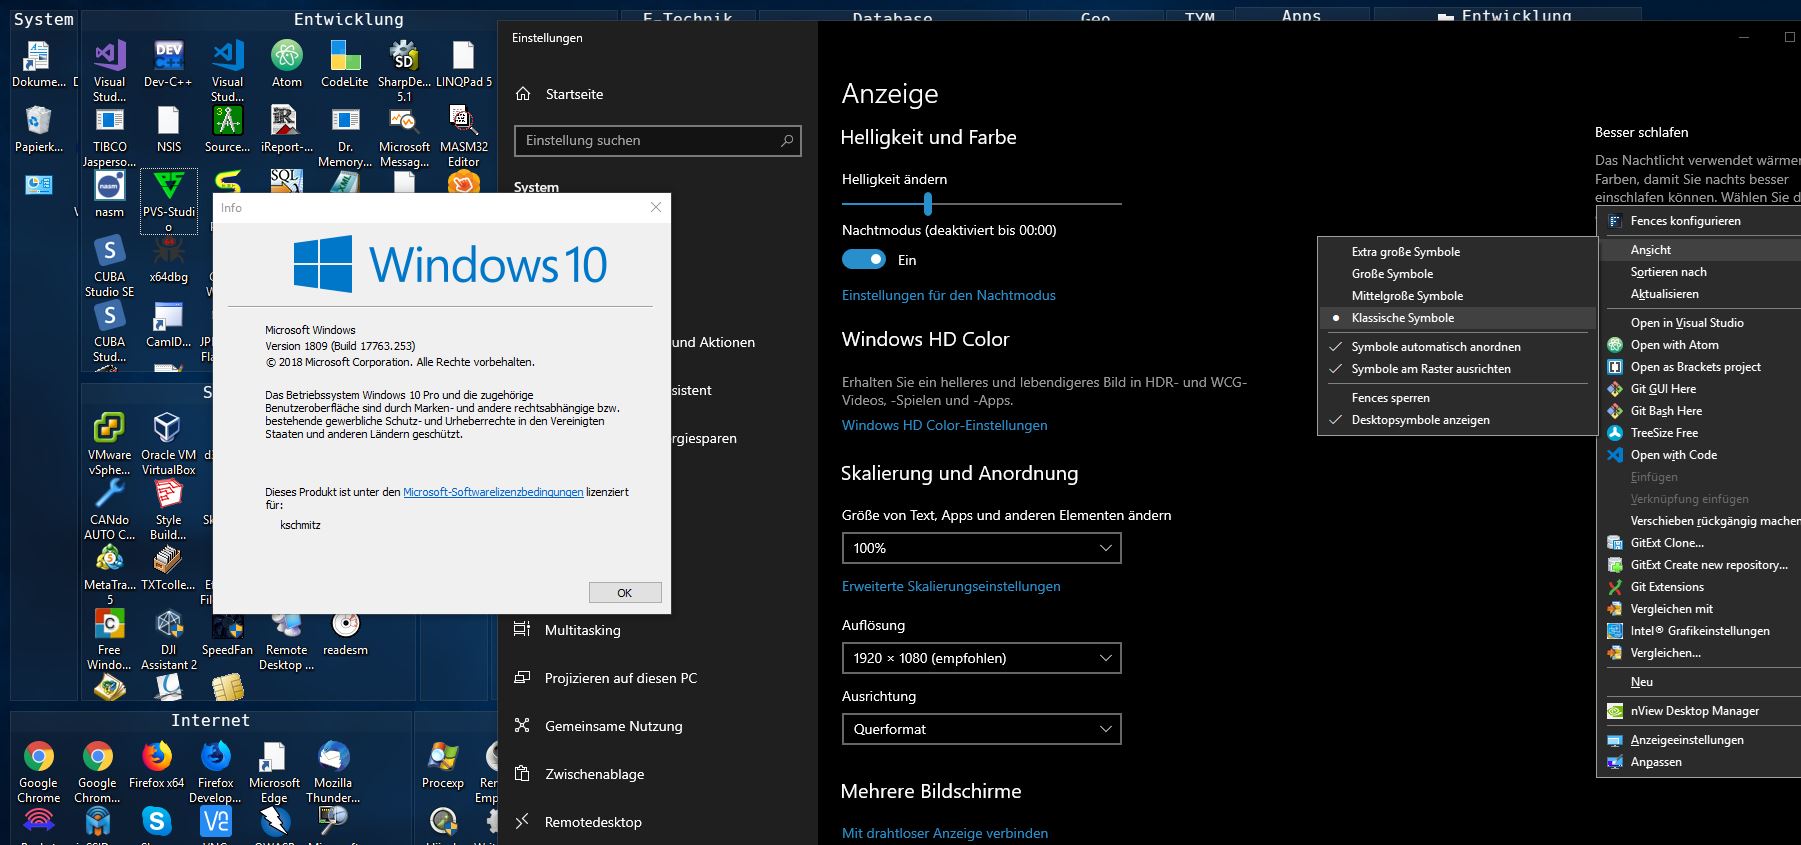The width and height of the screenshot is (1801, 845).
Task: Choose Anzeigeeinstellungen in context menu
Action: 1700,740
